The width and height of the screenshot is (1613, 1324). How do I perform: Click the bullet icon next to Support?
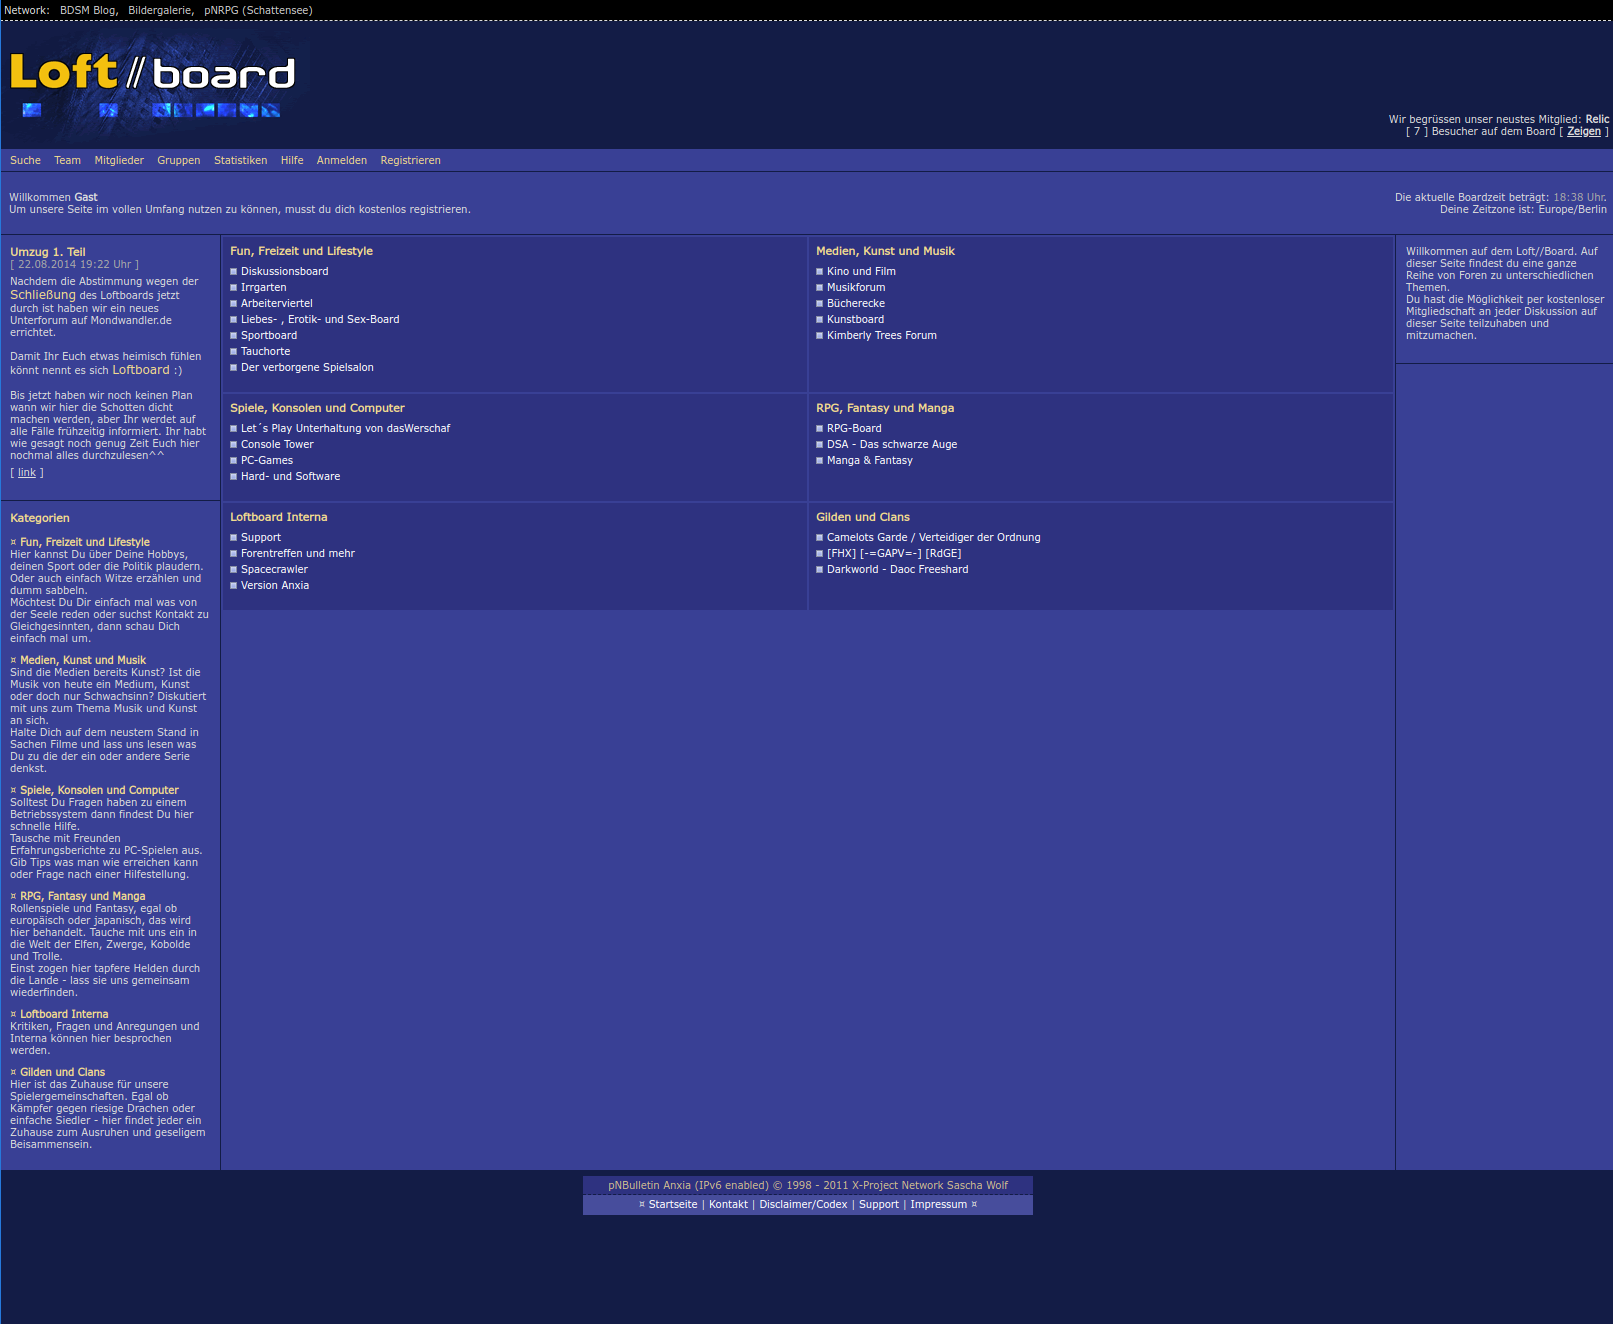[x=234, y=537]
